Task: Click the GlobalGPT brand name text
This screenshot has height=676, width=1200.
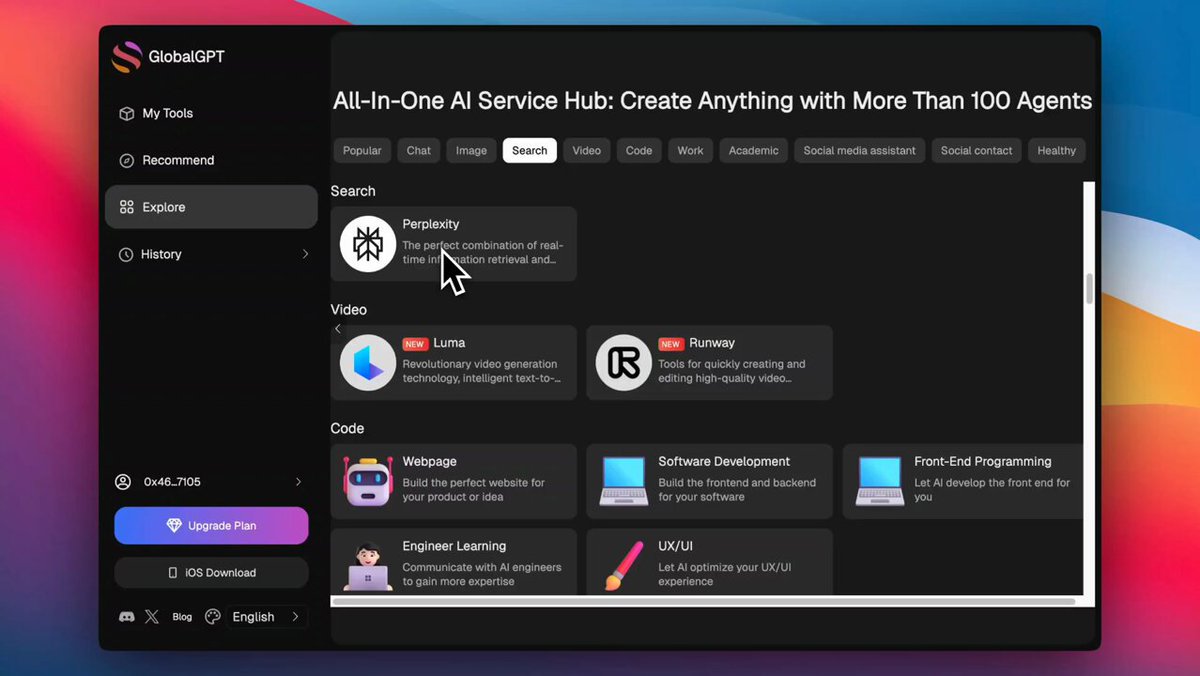Action: [x=186, y=57]
